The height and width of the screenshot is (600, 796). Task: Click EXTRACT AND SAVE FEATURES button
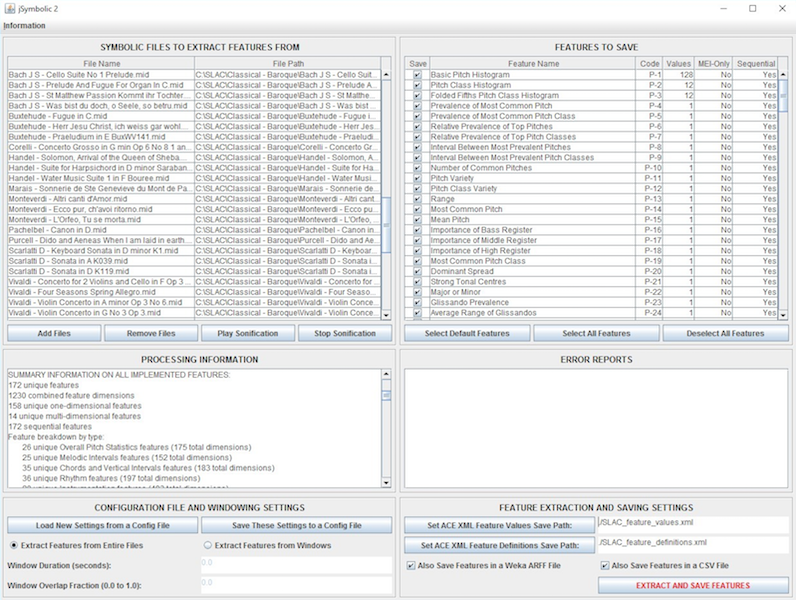pyautogui.click(x=693, y=585)
